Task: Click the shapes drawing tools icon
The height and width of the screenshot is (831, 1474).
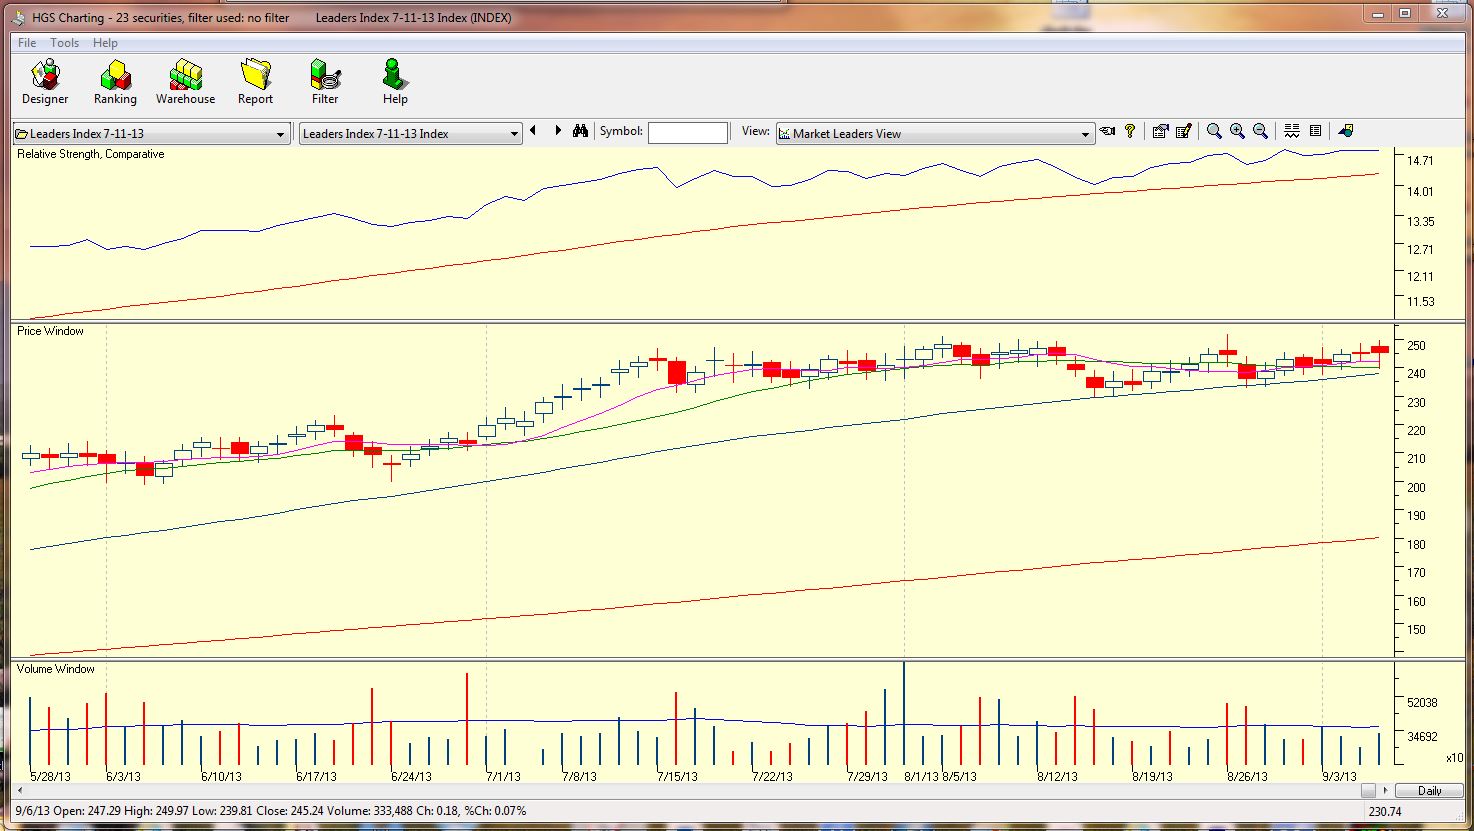Action: pyautogui.click(x=1346, y=131)
